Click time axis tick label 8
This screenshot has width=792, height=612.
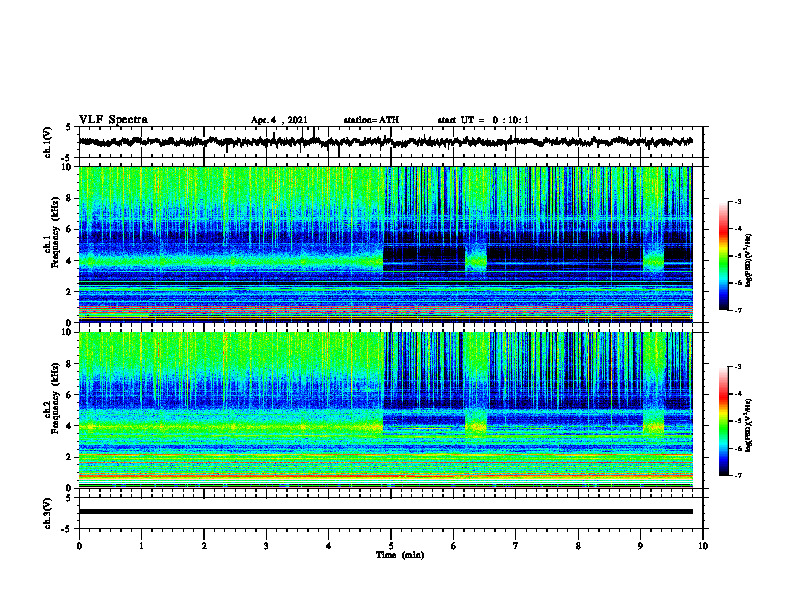point(578,546)
